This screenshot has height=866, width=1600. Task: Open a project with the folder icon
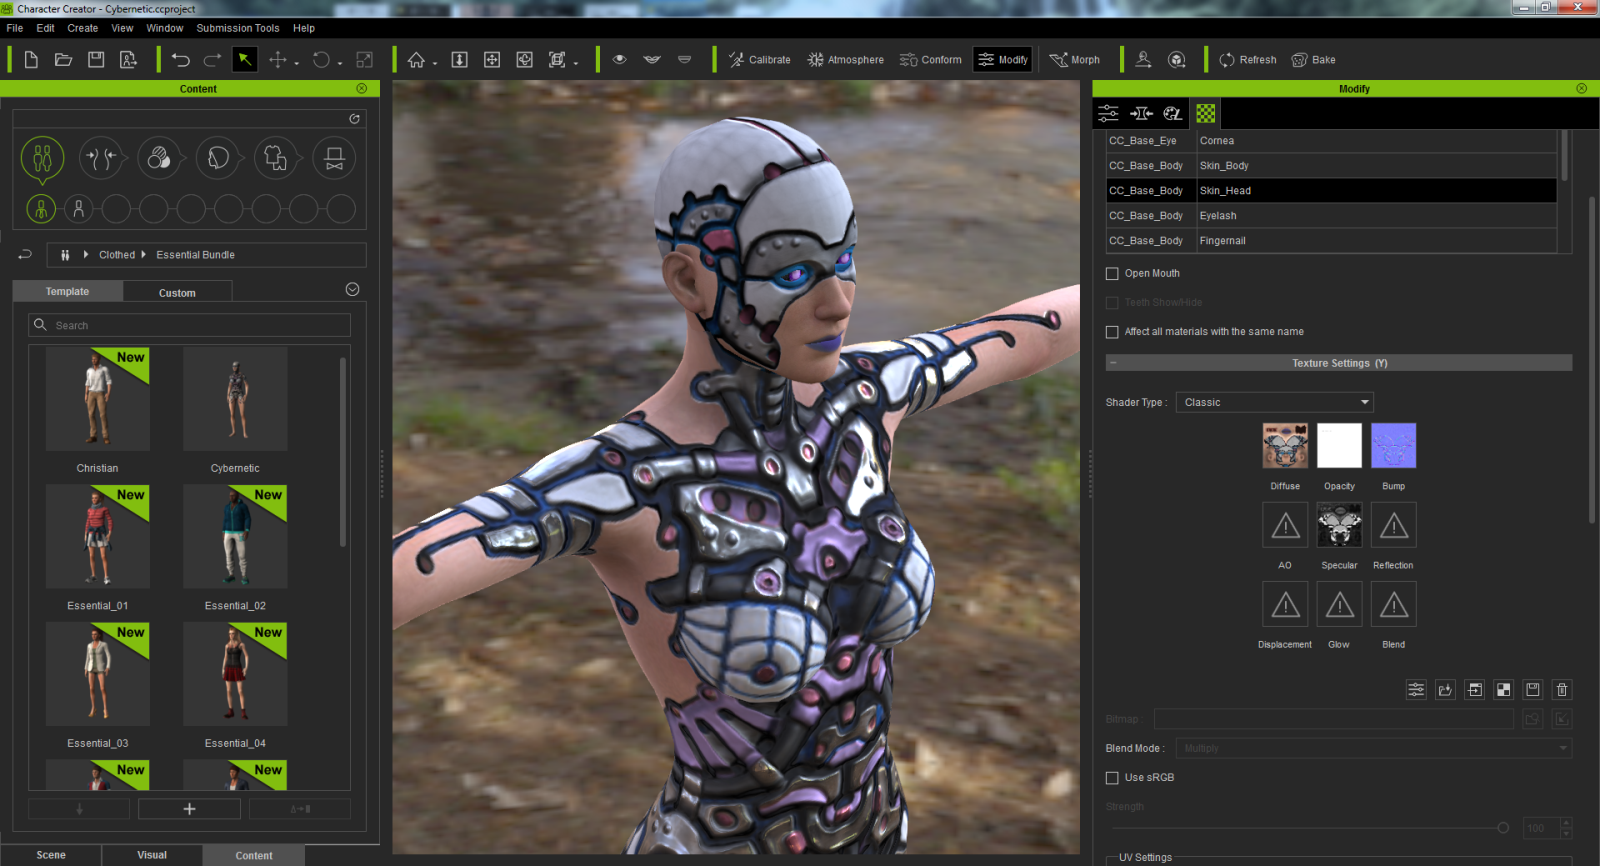tap(63, 60)
